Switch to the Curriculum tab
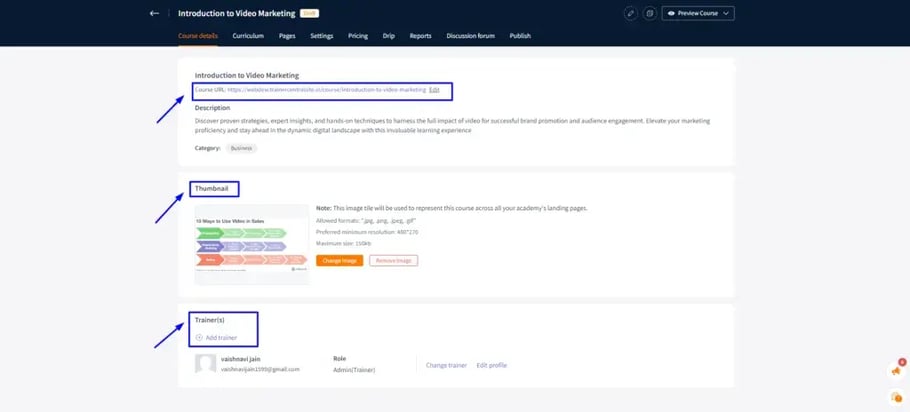This screenshot has width=910, height=412. [x=248, y=36]
